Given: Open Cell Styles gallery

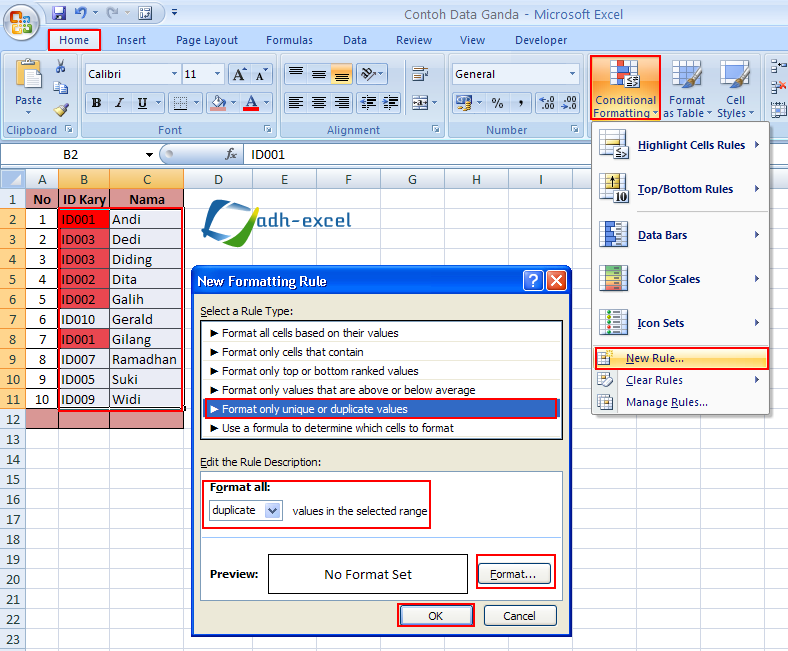Looking at the screenshot, I should coord(735,88).
